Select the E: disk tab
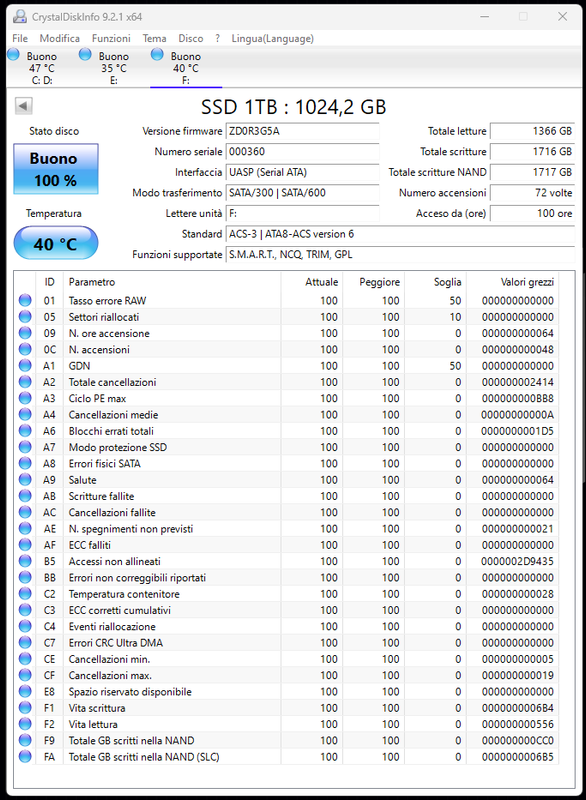The height and width of the screenshot is (800, 586). [114, 68]
